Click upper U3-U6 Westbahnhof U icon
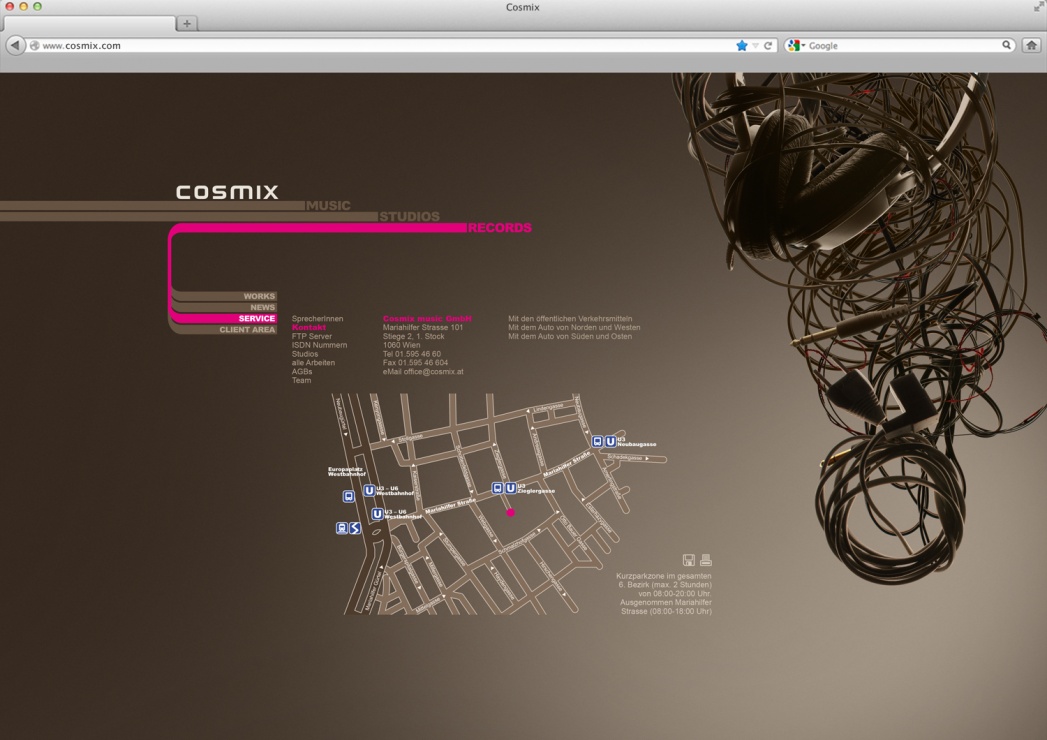The width and height of the screenshot is (1047, 740). tap(369, 491)
